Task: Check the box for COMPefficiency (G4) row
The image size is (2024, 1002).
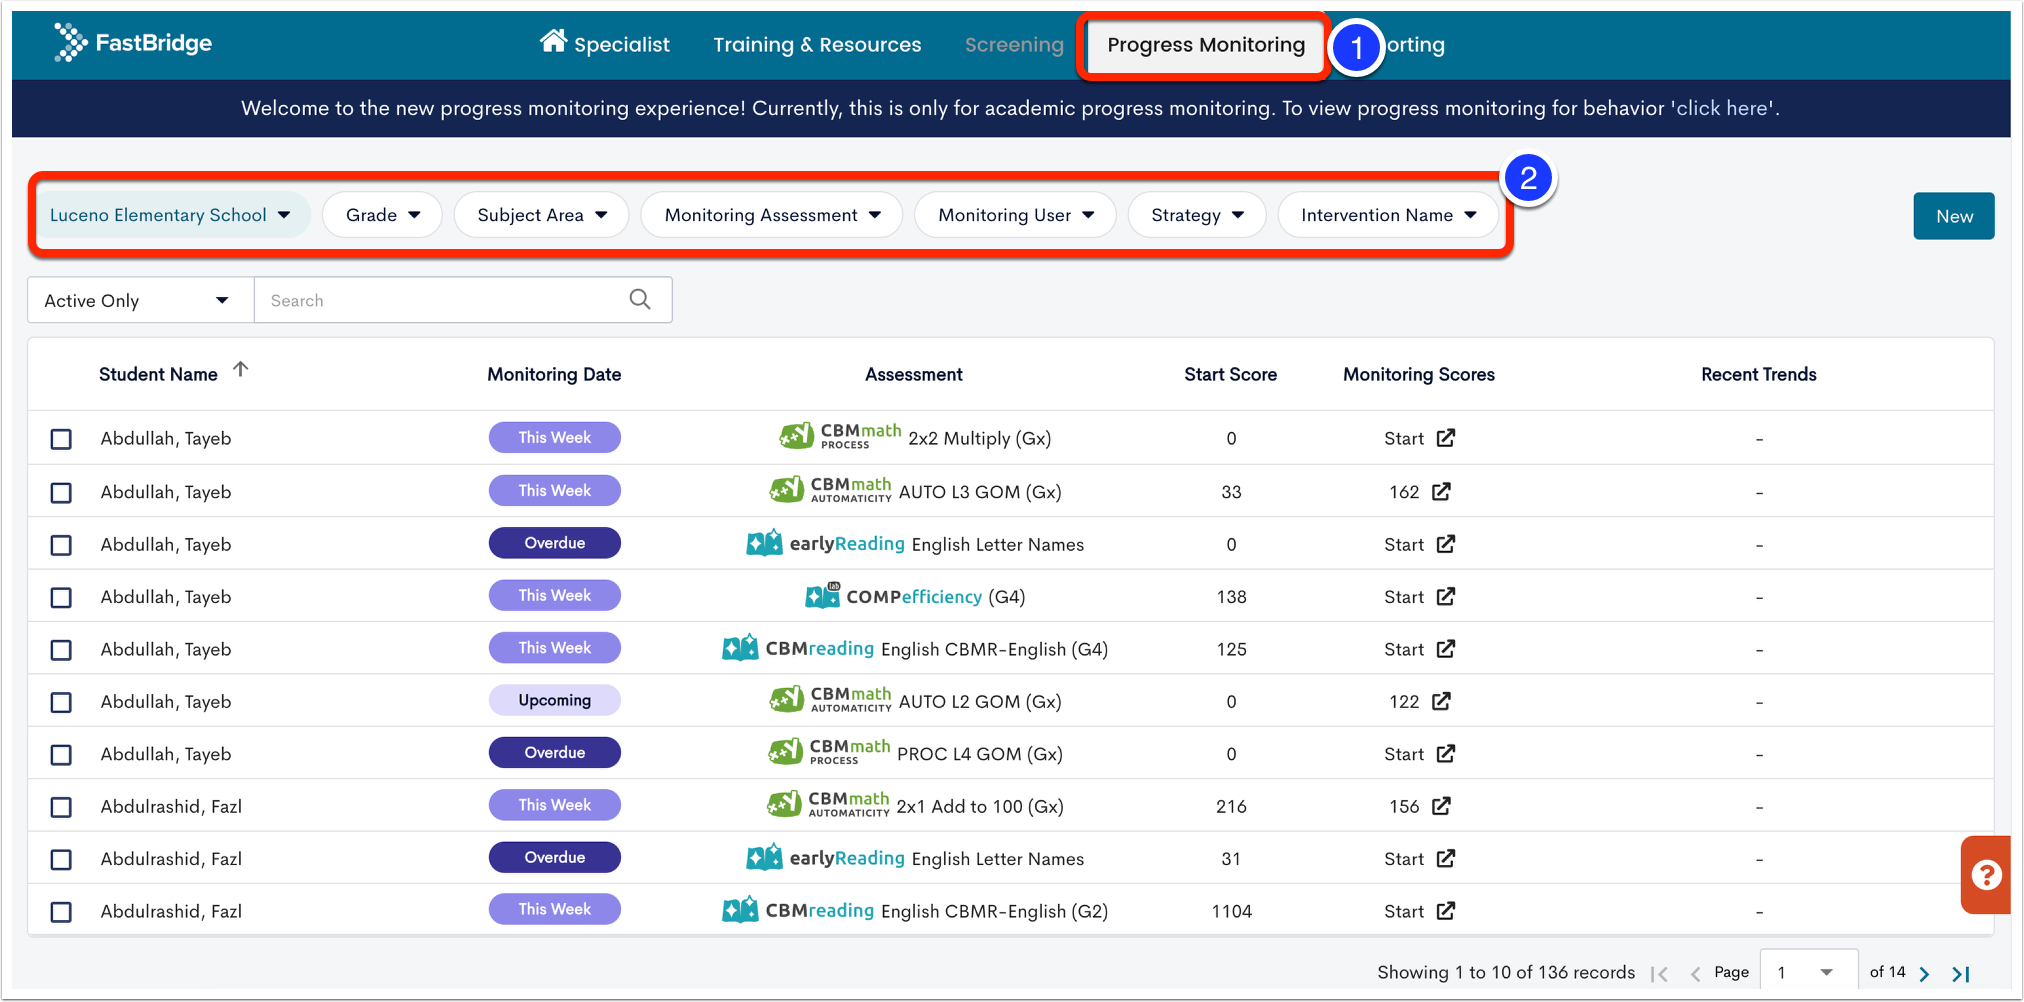Action: pos(61,598)
